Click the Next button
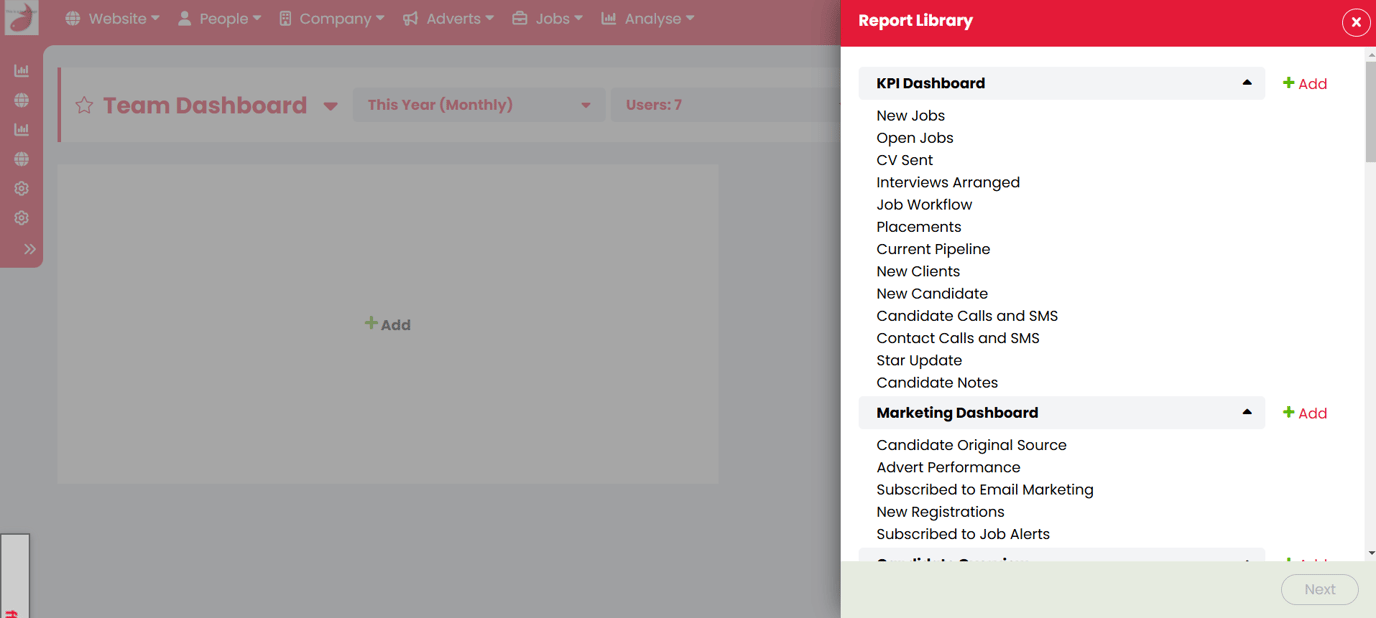The height and width of the screenshot is (618, 1376). 1319,590
